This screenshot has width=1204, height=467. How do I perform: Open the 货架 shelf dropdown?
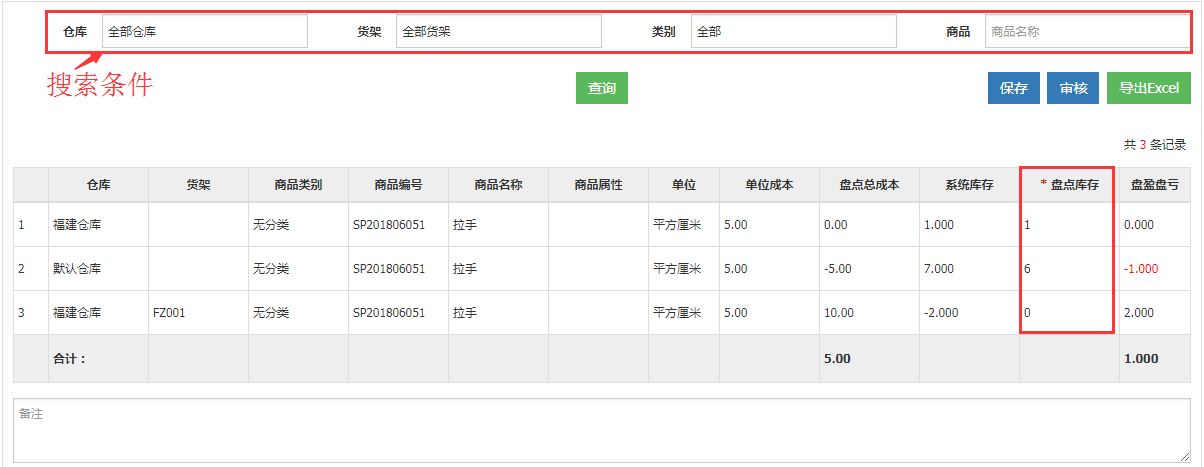point(498,31)
